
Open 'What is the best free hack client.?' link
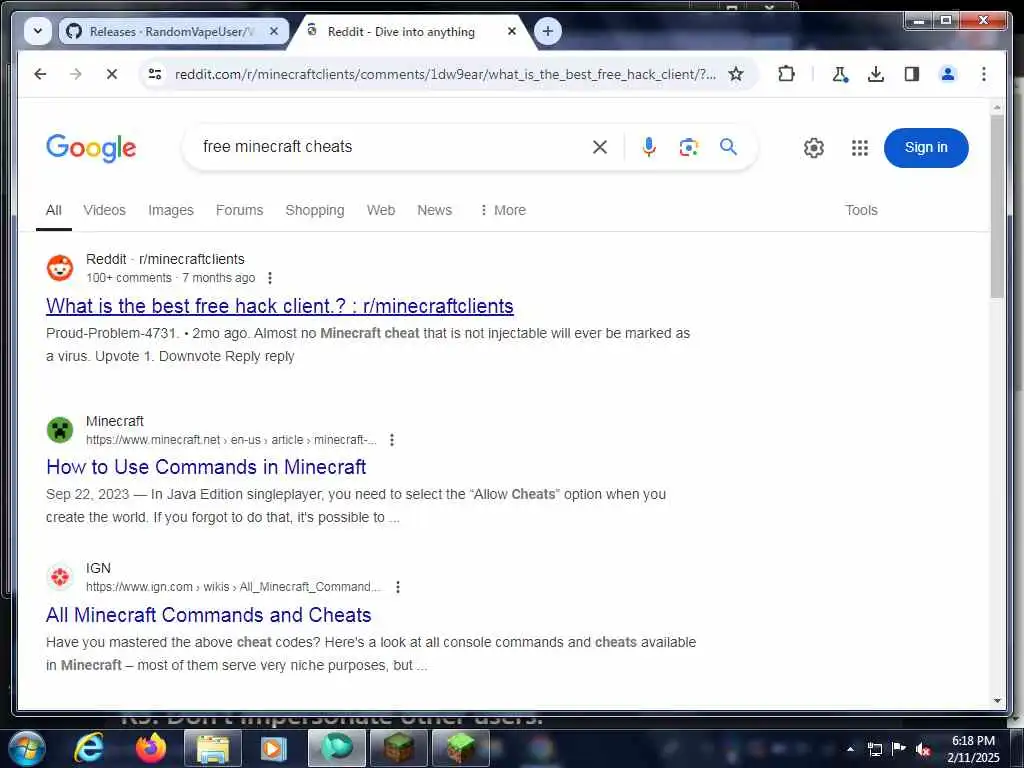point(280,306)
